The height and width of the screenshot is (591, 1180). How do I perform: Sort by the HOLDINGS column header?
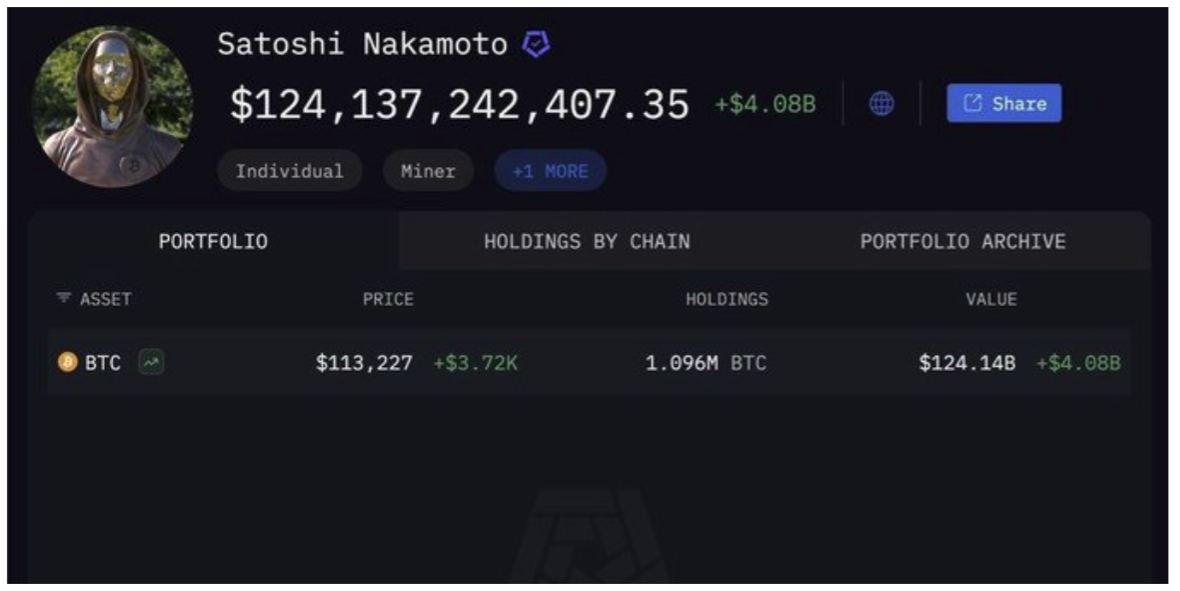pyautogui.click(x=727, y=299)
